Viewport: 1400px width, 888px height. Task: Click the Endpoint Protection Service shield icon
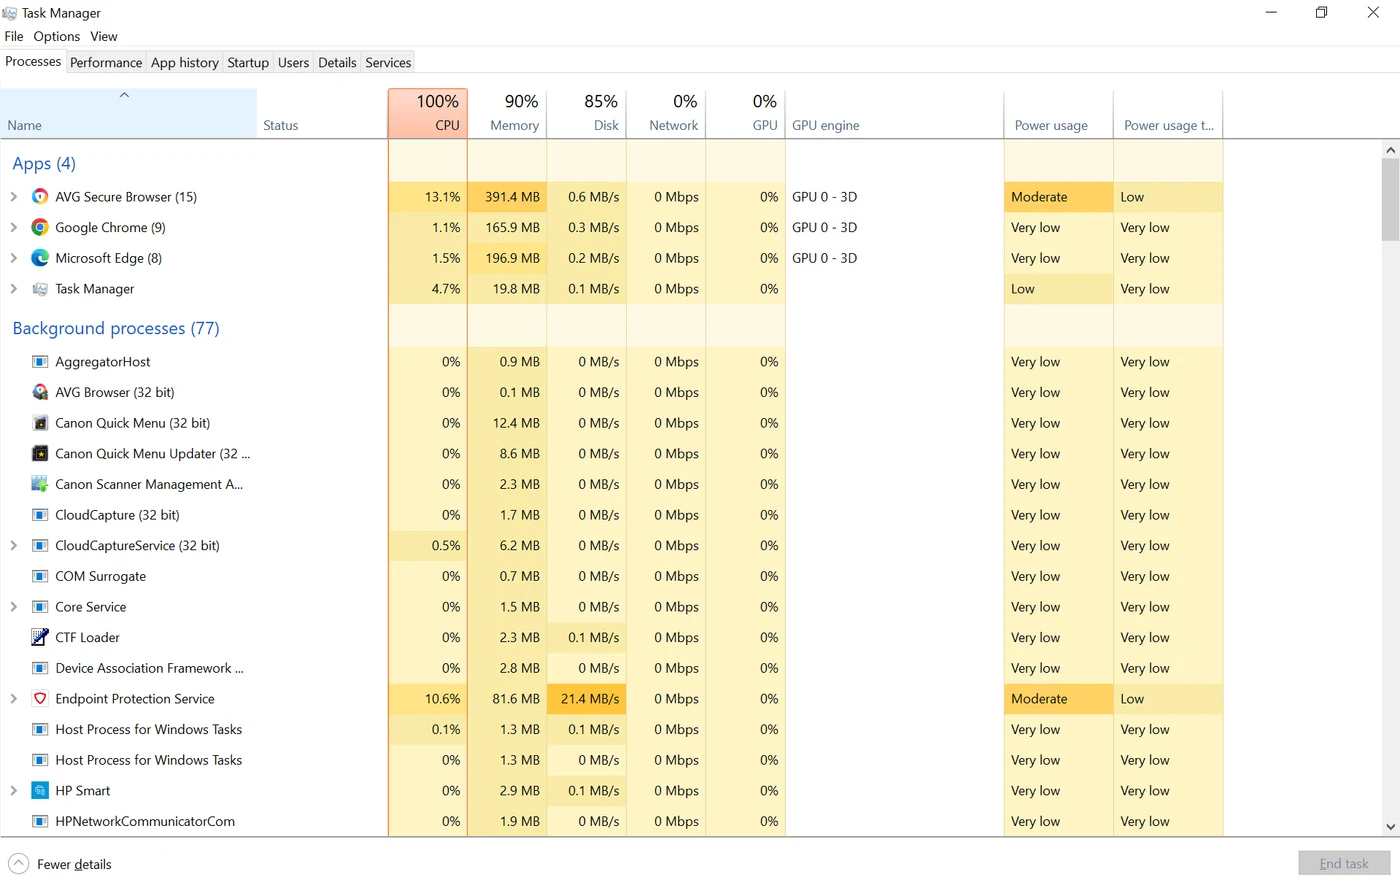(x=40, y=699)
